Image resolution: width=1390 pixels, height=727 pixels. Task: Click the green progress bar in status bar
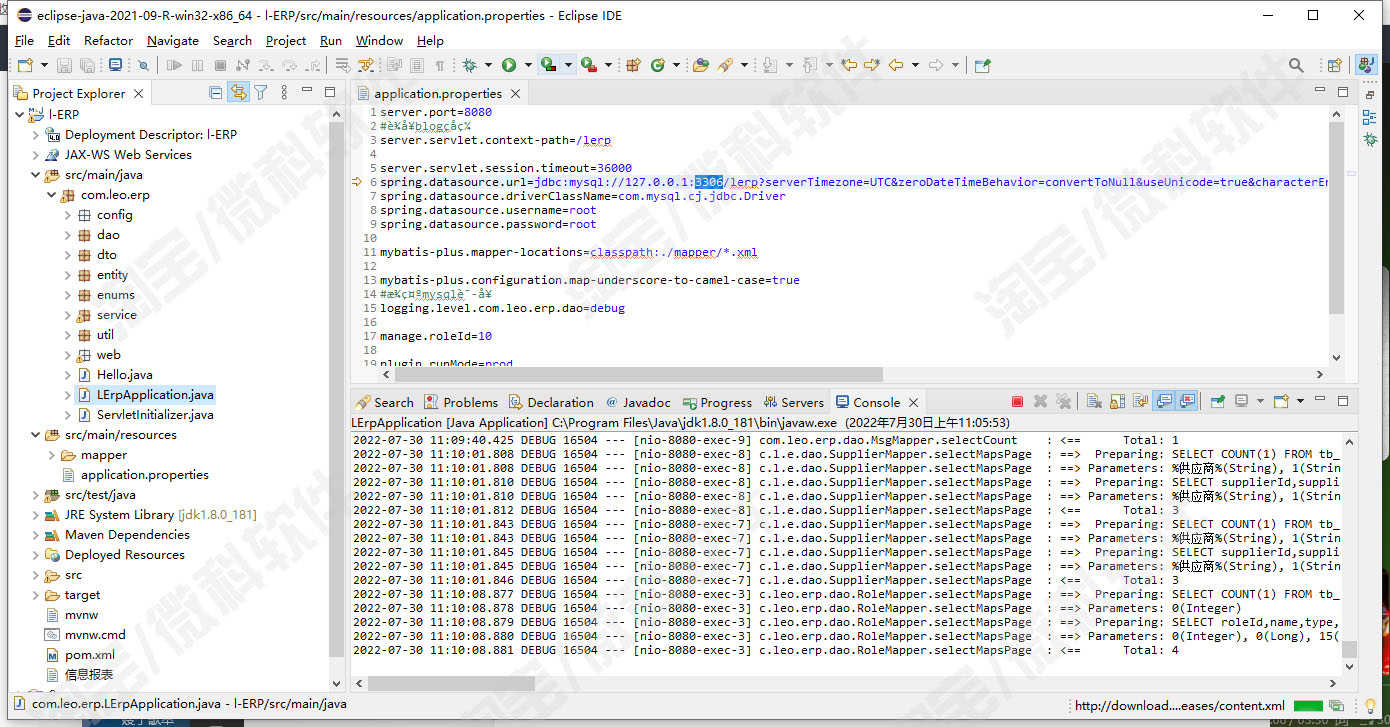click(x=1308, y=705)
